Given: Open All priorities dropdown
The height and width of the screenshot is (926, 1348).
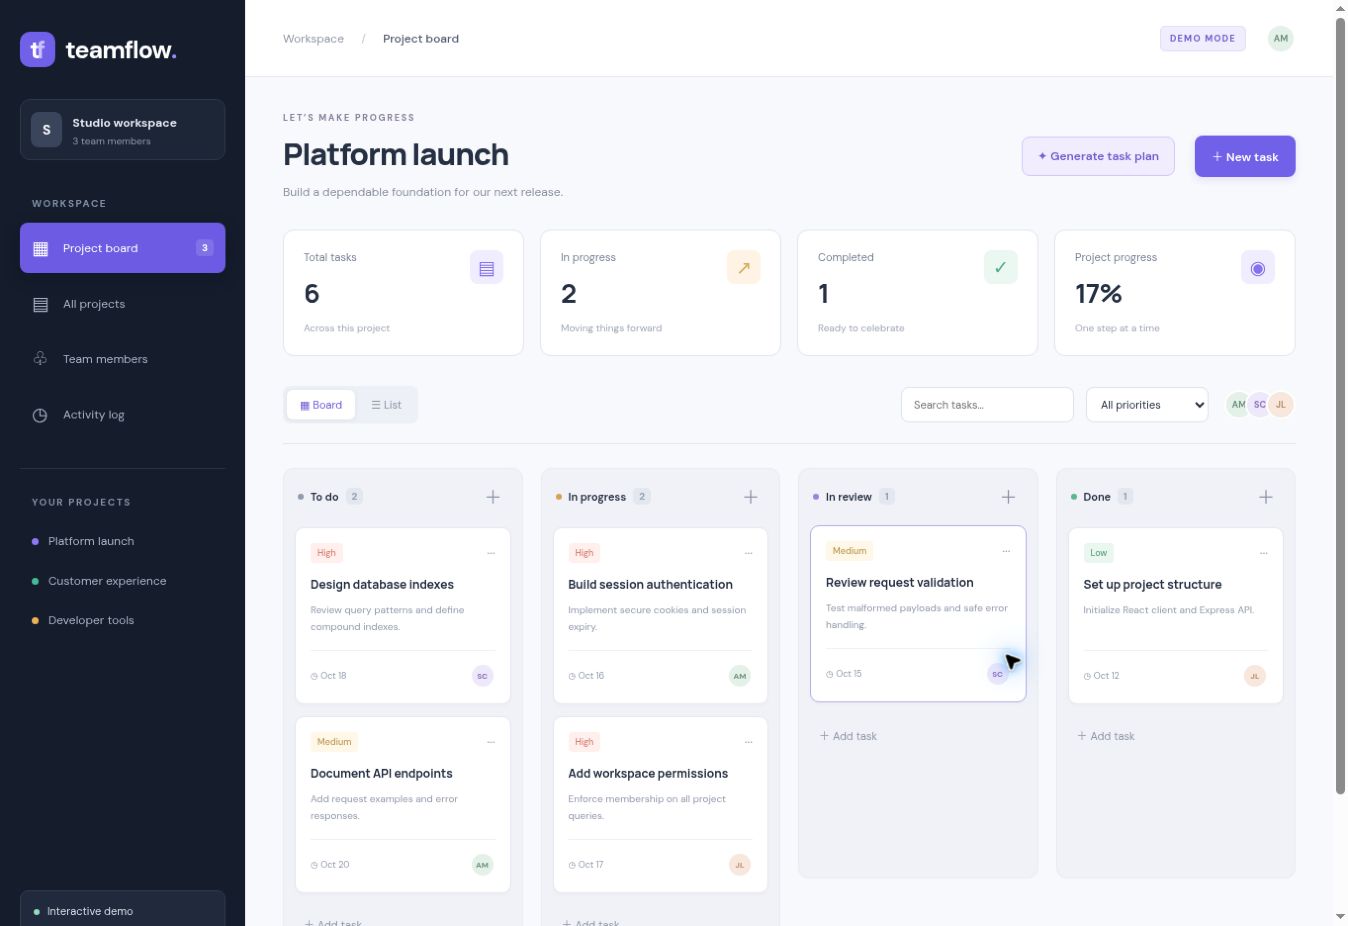Looking at the screenshot, I should (1147, 405).
